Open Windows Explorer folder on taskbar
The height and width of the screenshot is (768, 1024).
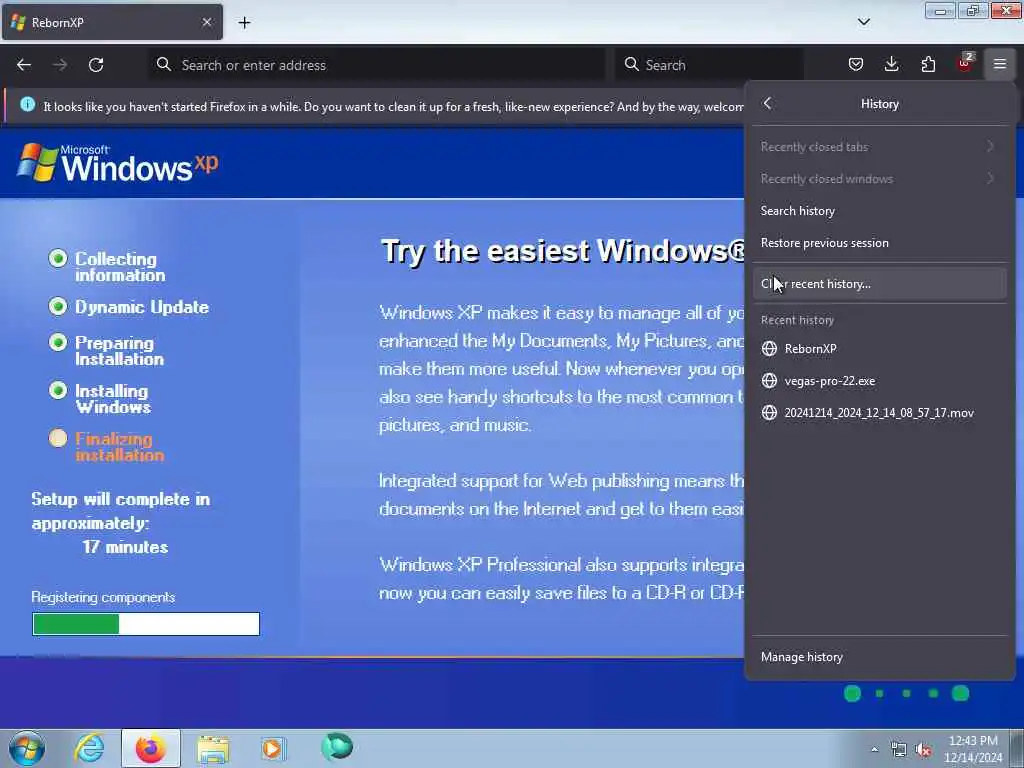(x=213, y=749)
